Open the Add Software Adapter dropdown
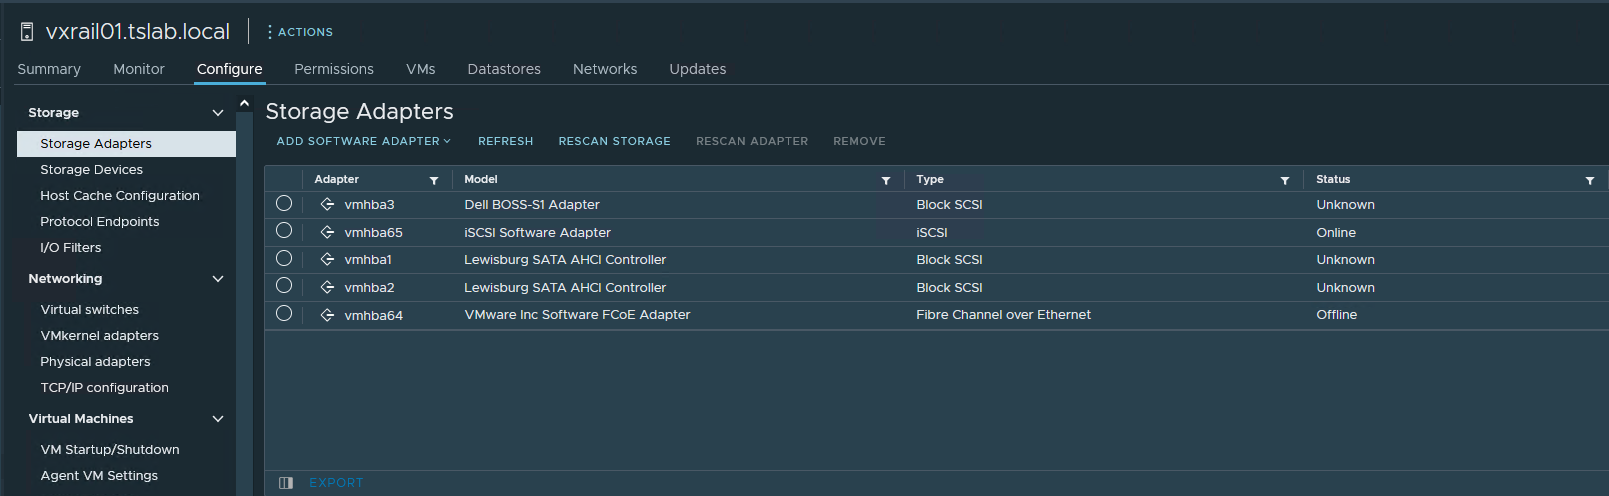Image resolution: width=1609 pixels, height=496 pixels. pos(363,141)
